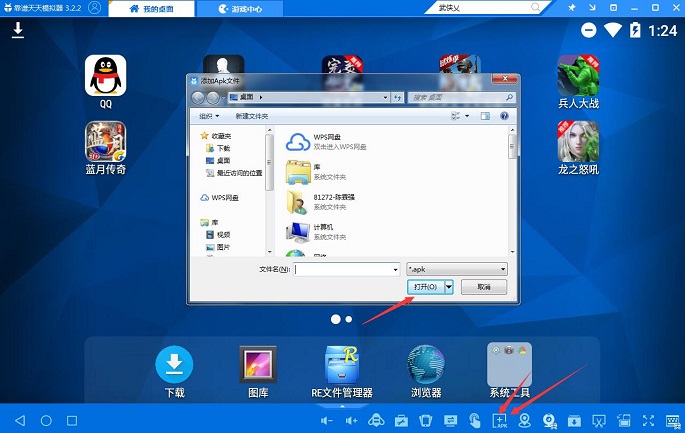This screenshot has width=685, height=433.
Task: Click the download arrow at the screen's top-left
Action: [17, 30]
